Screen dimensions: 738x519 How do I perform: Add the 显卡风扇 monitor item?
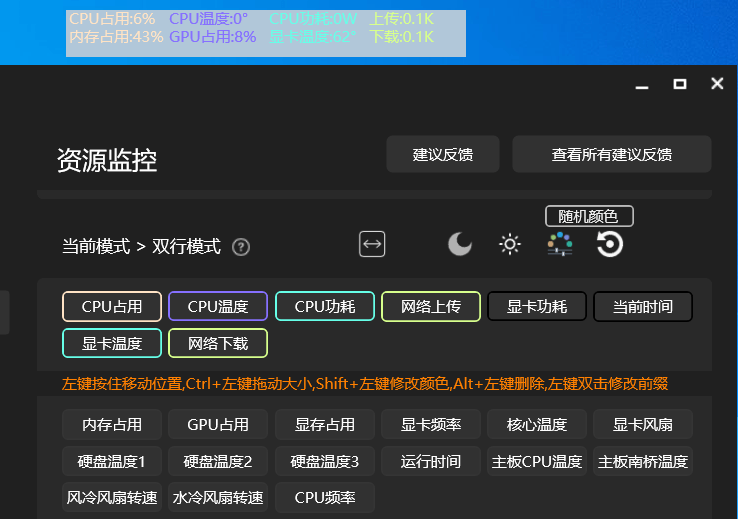pyautogui.click(x=643, y=424)
